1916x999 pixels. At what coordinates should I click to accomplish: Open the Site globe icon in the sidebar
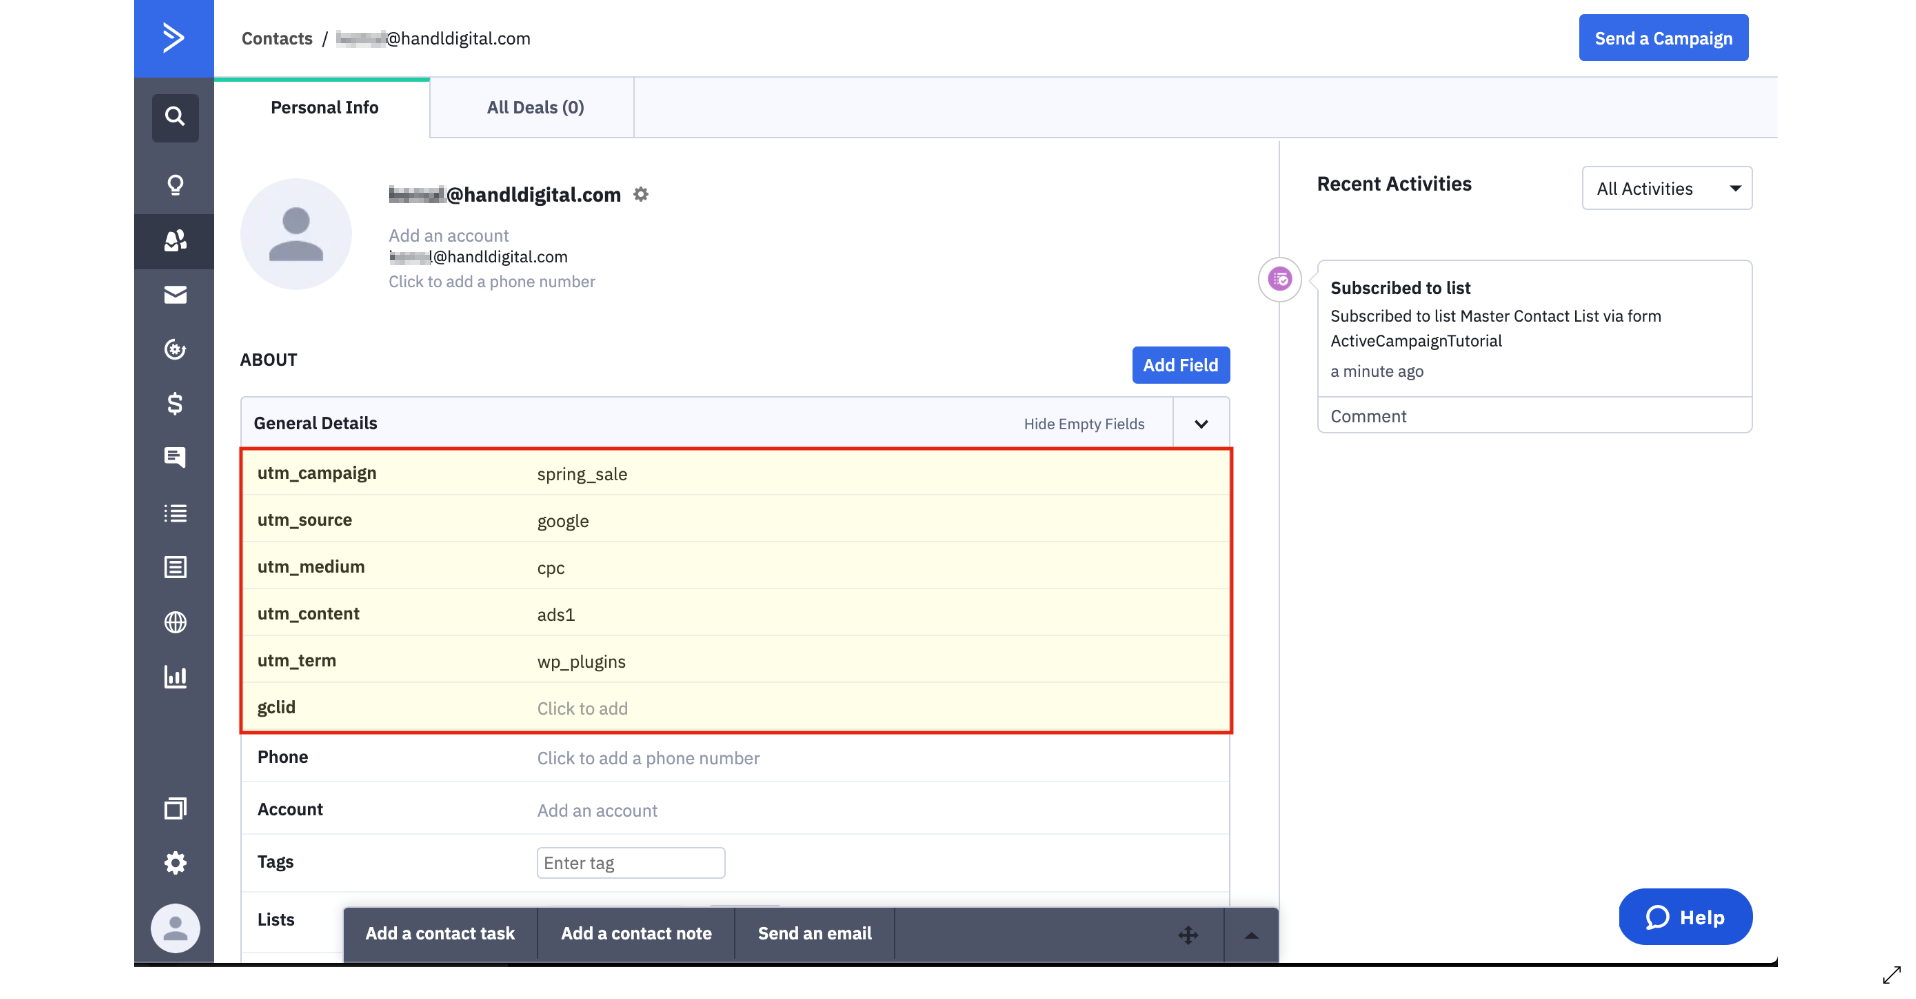tap(175, 622)
